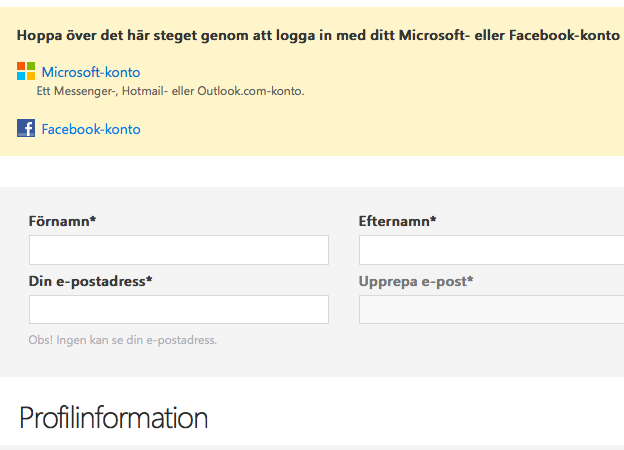Click the "Hoppa över det här steget" heading
Viewport: 624px width, 450px height.
point(318,35)
